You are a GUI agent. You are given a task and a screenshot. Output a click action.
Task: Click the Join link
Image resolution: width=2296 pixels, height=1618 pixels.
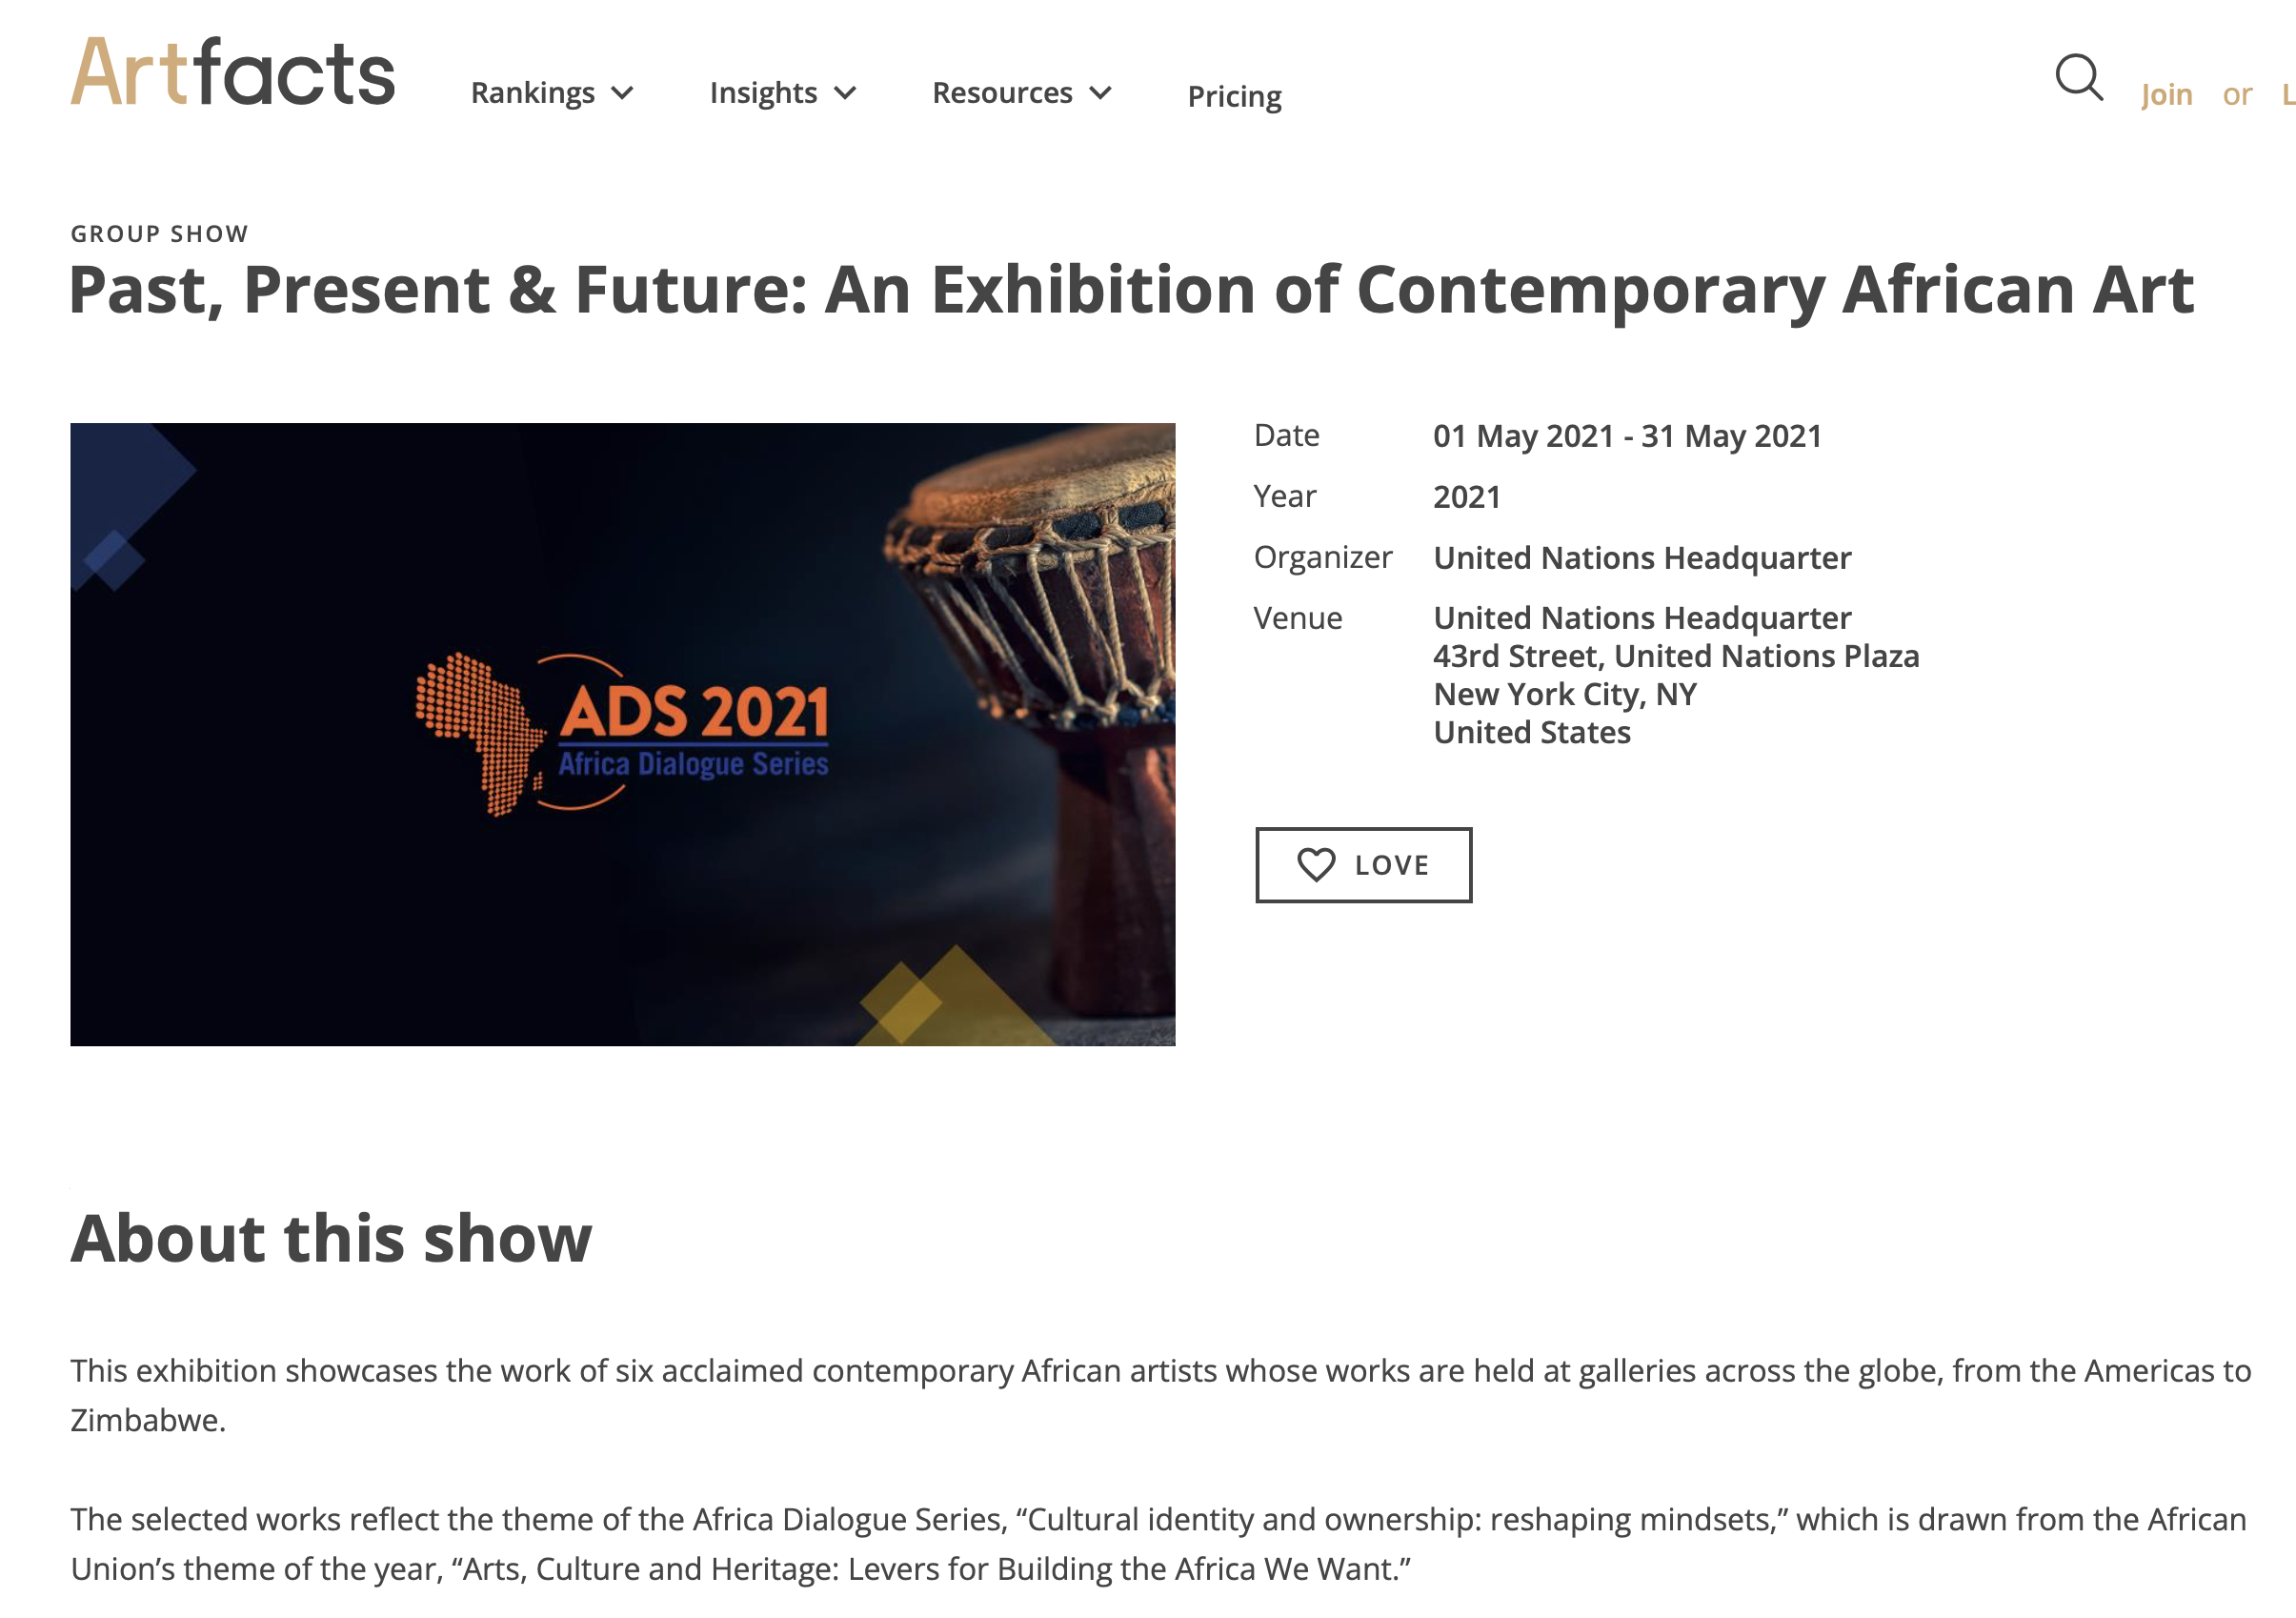(x=2166, y=95)
